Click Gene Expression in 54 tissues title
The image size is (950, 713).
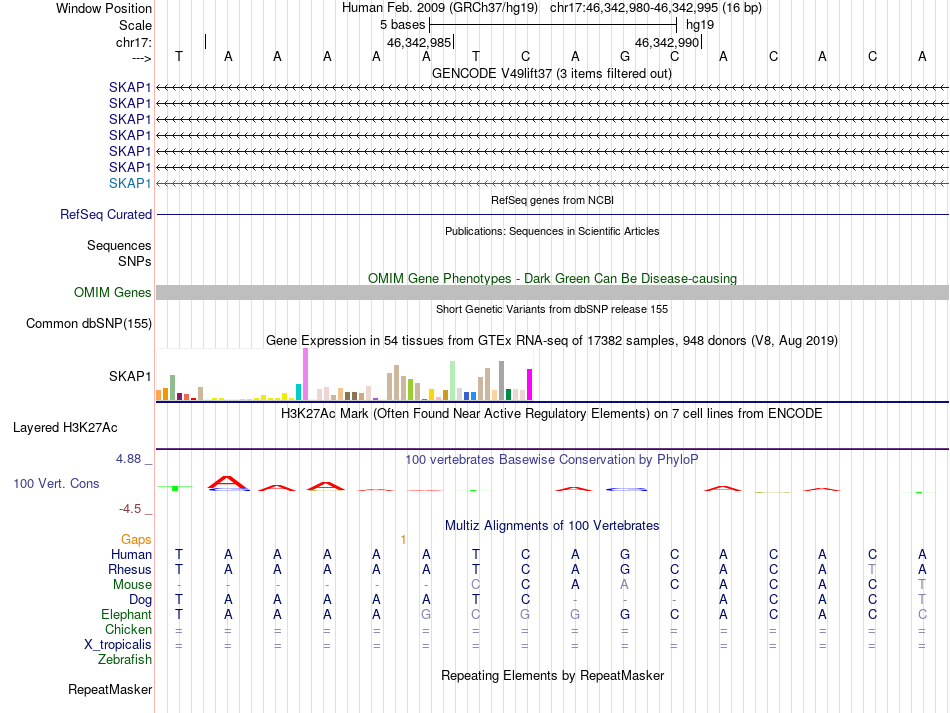click(x=552, y=340)
